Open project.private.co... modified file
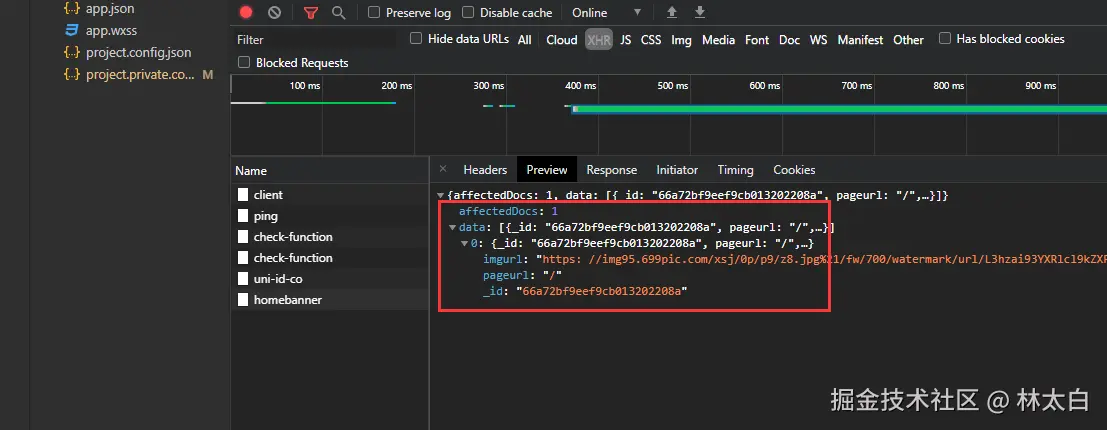This screenshot has width=1107, height=430. [140, 74]
